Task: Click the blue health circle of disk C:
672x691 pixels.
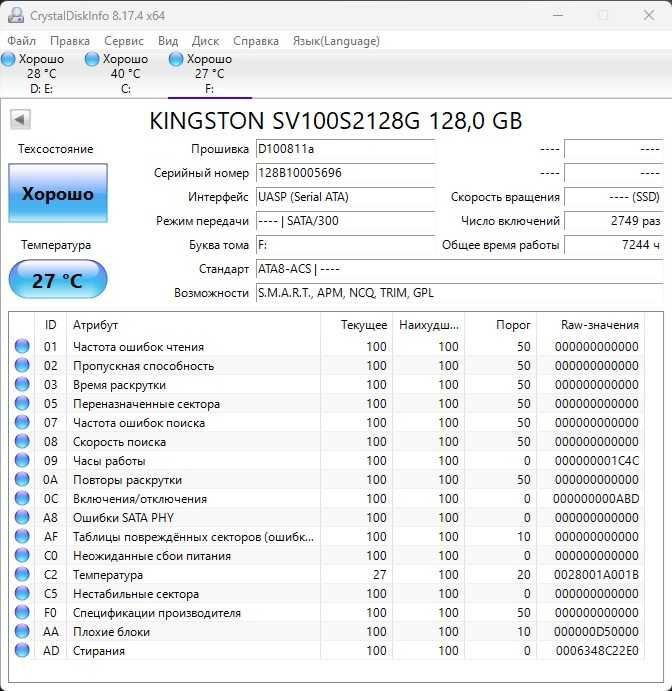Action: point(92,59)
